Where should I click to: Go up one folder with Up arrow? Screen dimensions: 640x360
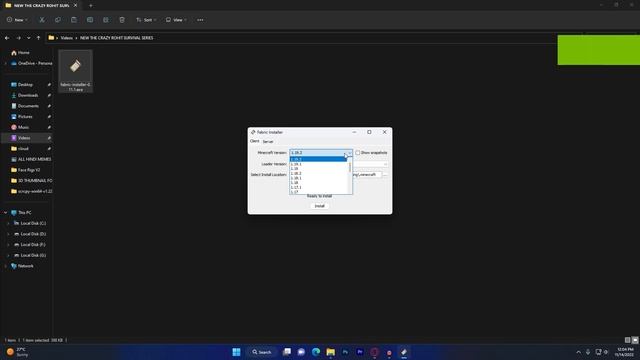coord(38,38)
